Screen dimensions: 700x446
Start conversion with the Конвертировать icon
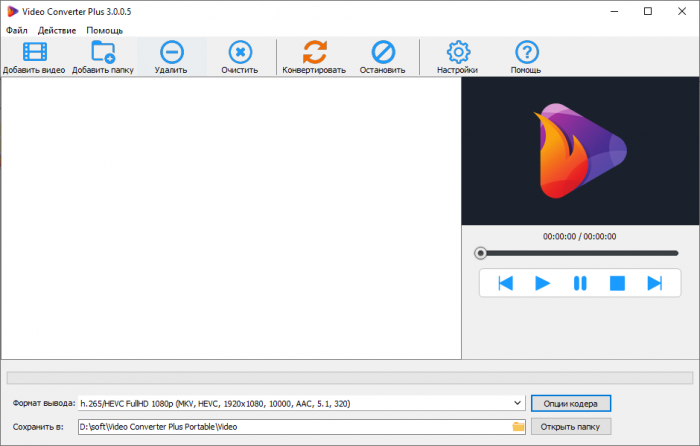[x=314, y=52]
